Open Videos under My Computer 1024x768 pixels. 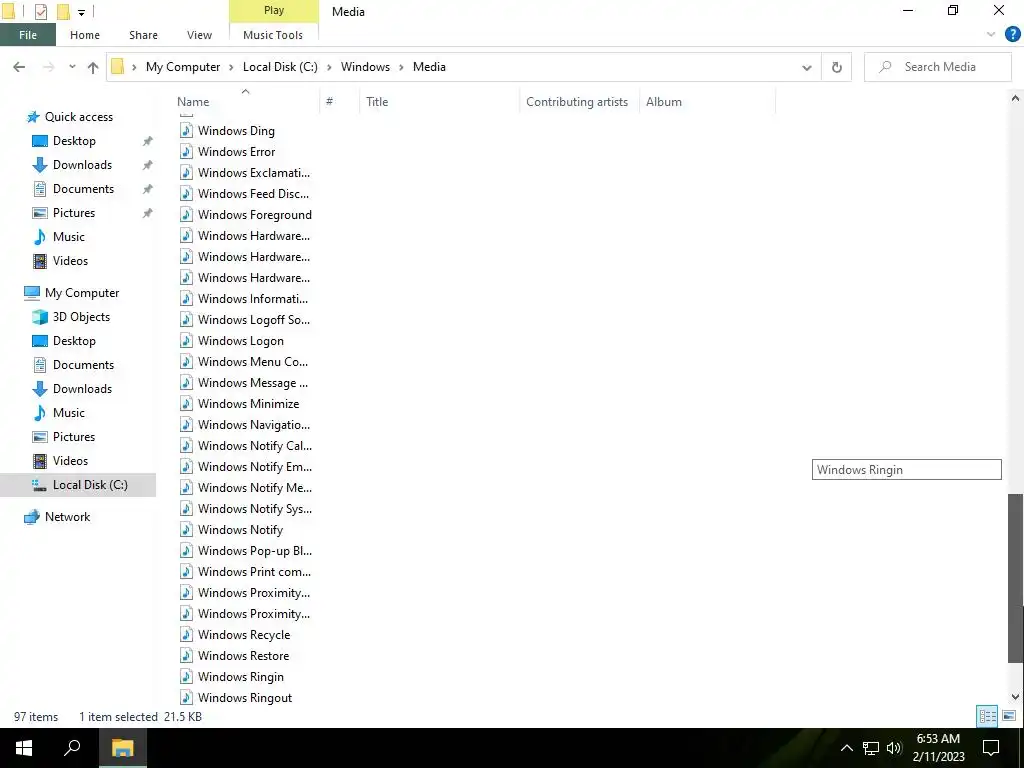coord(70,461)
